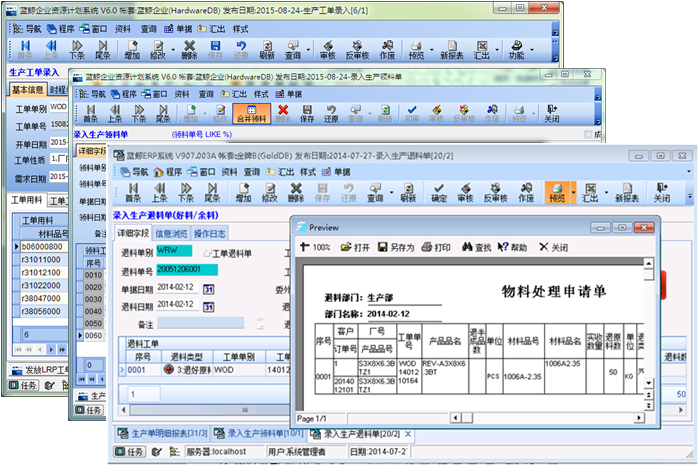
Task: Click 还原 undo icon in requisition window toolbar
Action: point(331,113)
